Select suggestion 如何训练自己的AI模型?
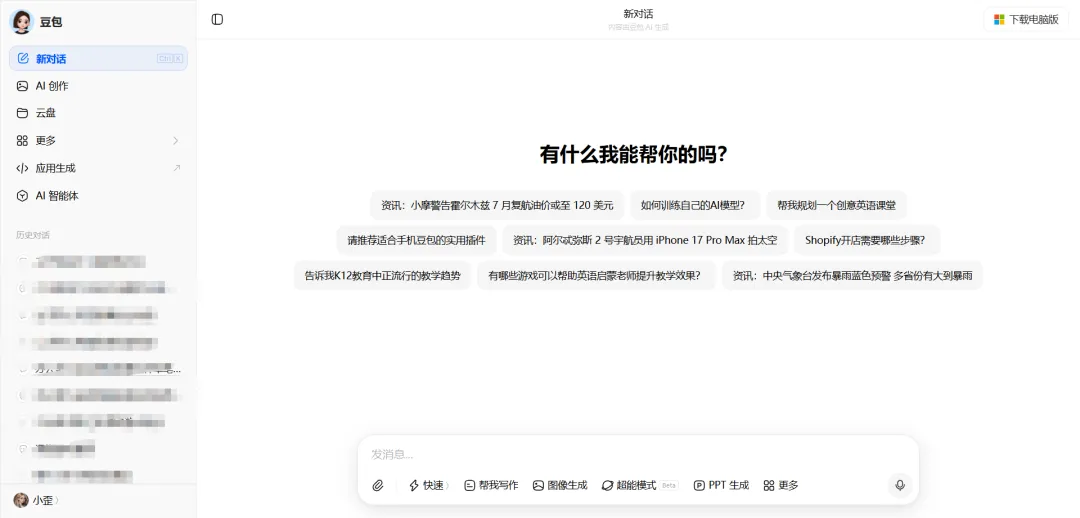Viewport: 1080px width, 518px height. coord(695,205)
